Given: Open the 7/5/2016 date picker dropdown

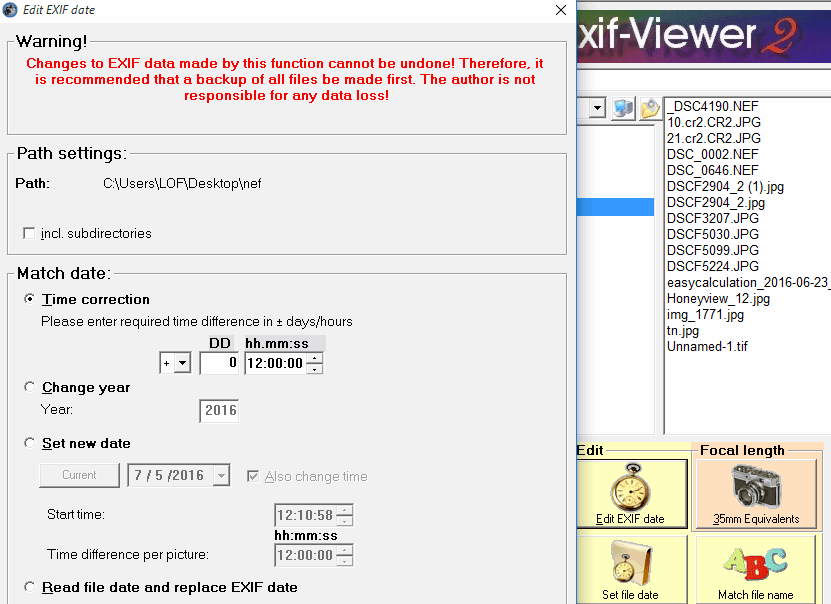Looking at the screenshot, I should 221,475.
